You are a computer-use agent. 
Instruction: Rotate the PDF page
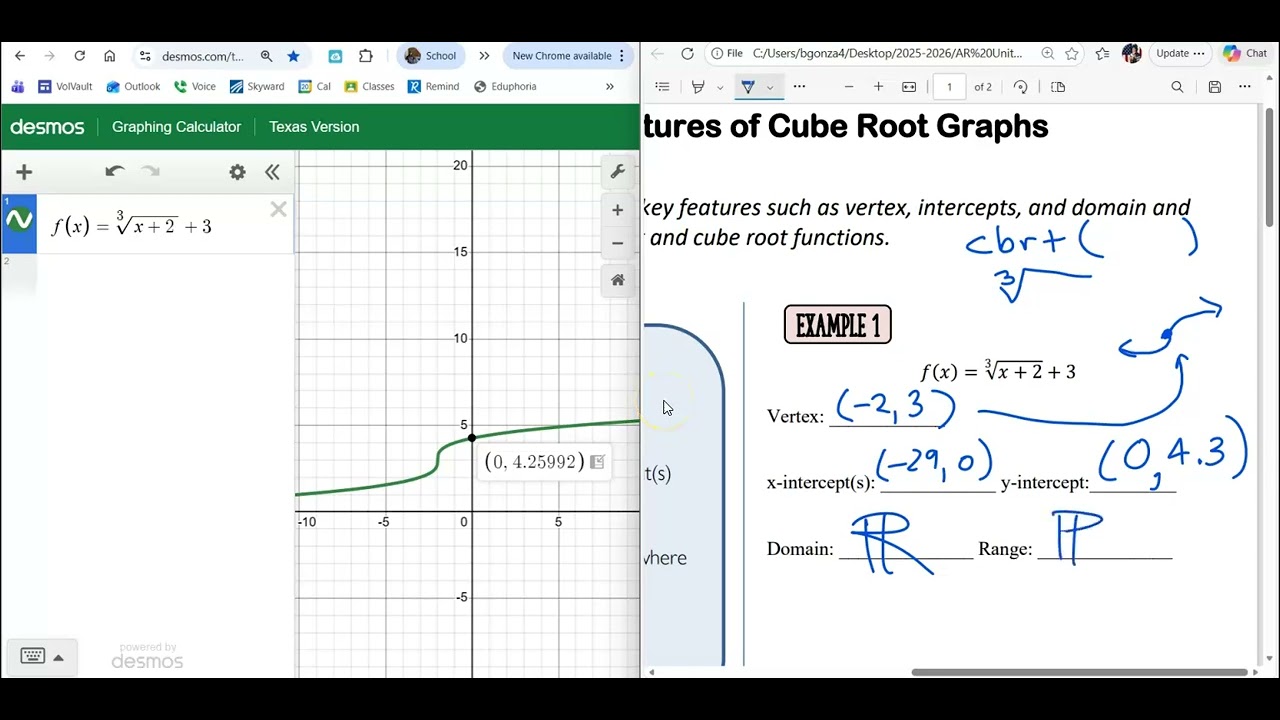click(1020, 87)
